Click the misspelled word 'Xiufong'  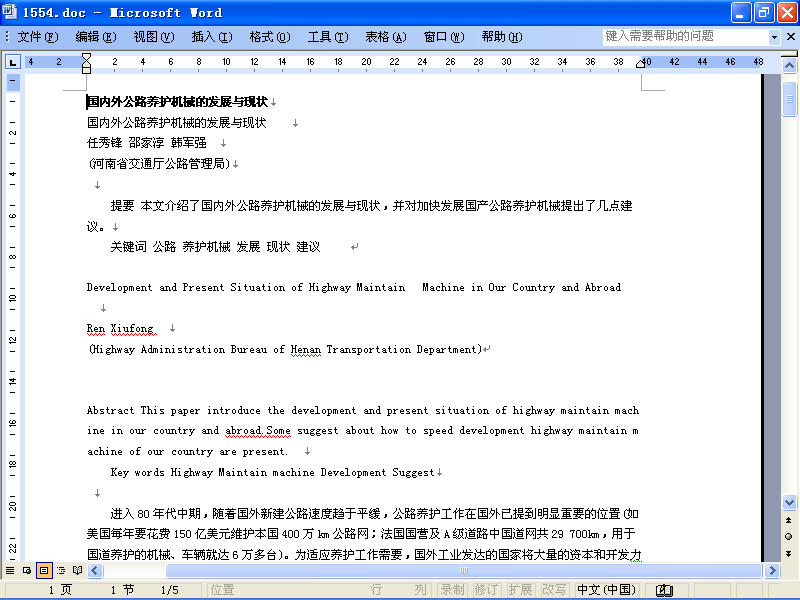[x=133, y=329]
